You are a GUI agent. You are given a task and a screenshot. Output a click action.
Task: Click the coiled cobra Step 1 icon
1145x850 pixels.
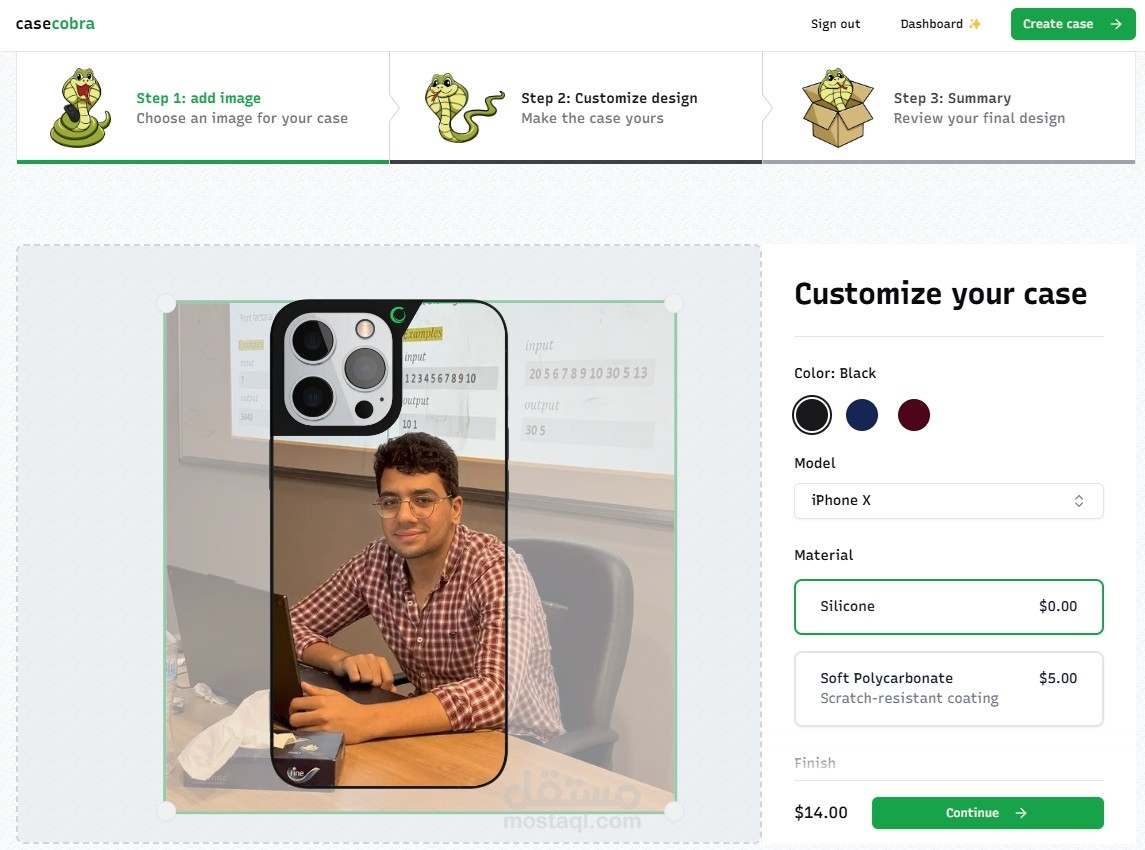click(80, 108)
